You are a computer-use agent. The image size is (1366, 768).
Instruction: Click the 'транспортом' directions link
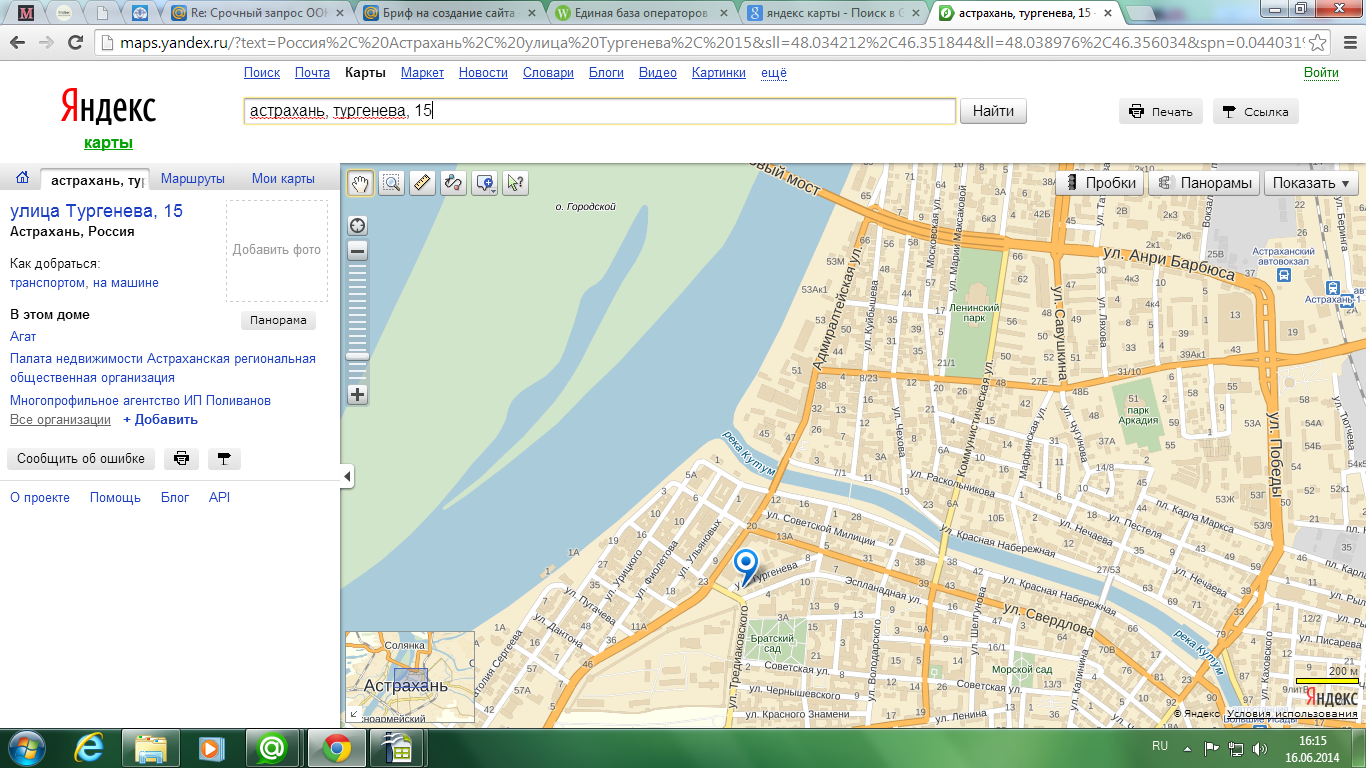[x=48, y=283]
